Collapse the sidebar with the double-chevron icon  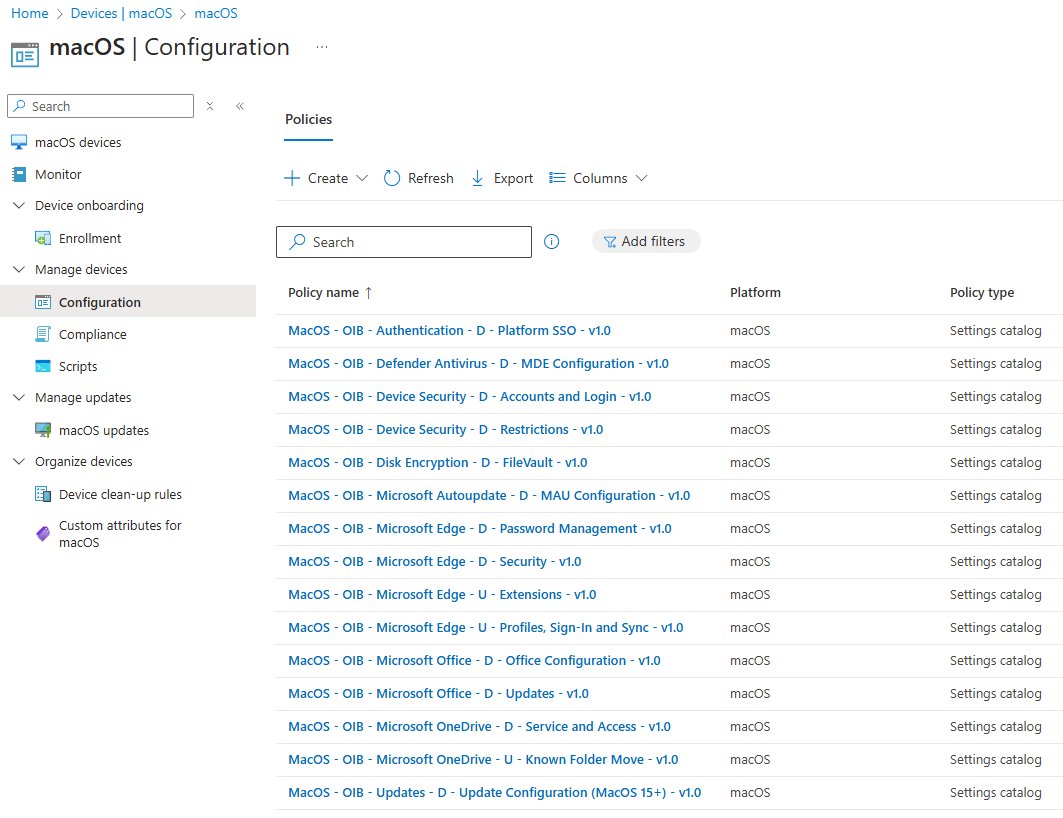pyautogui.click(x=240, y=106)
